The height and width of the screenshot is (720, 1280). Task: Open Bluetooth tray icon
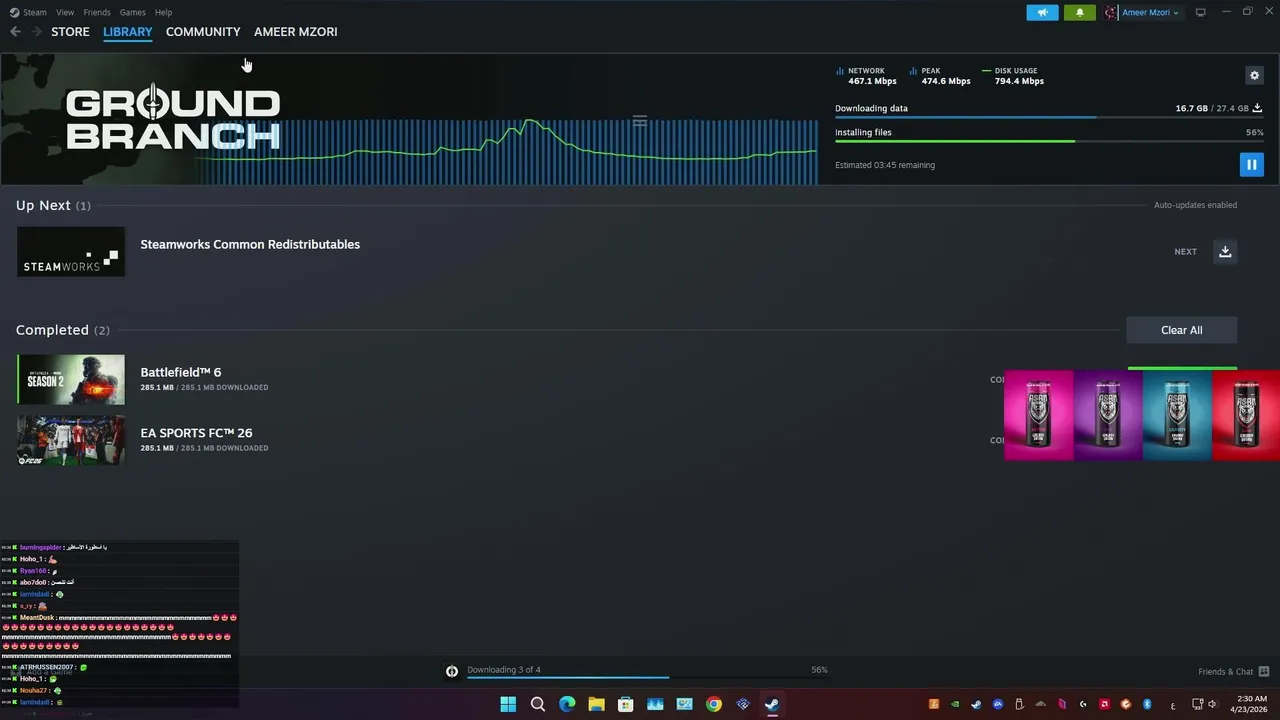tap(1148, 704)
